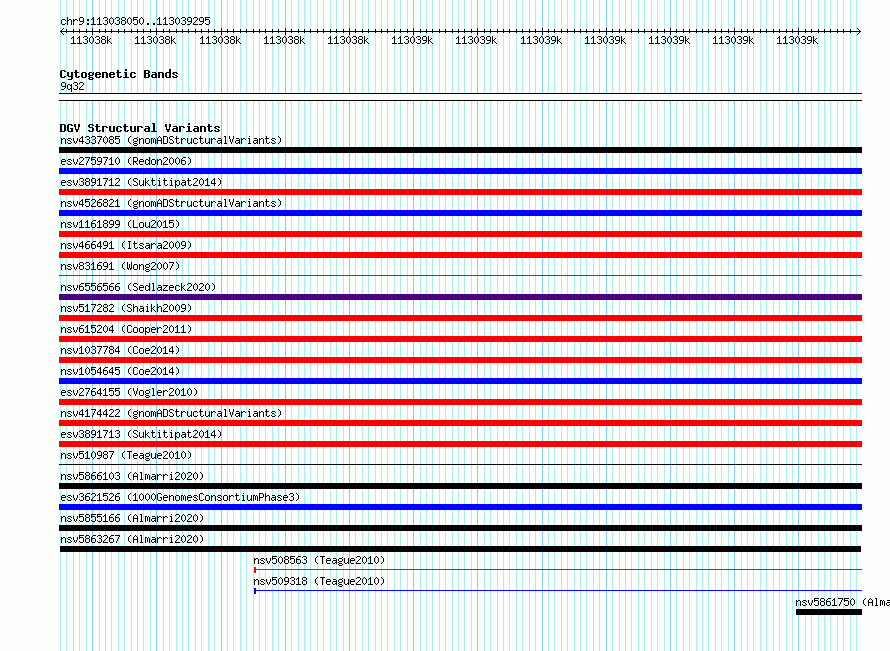890x651 pixels.
Task: Click the red bar under nsv1161899
Action: (x=460, y=234)
